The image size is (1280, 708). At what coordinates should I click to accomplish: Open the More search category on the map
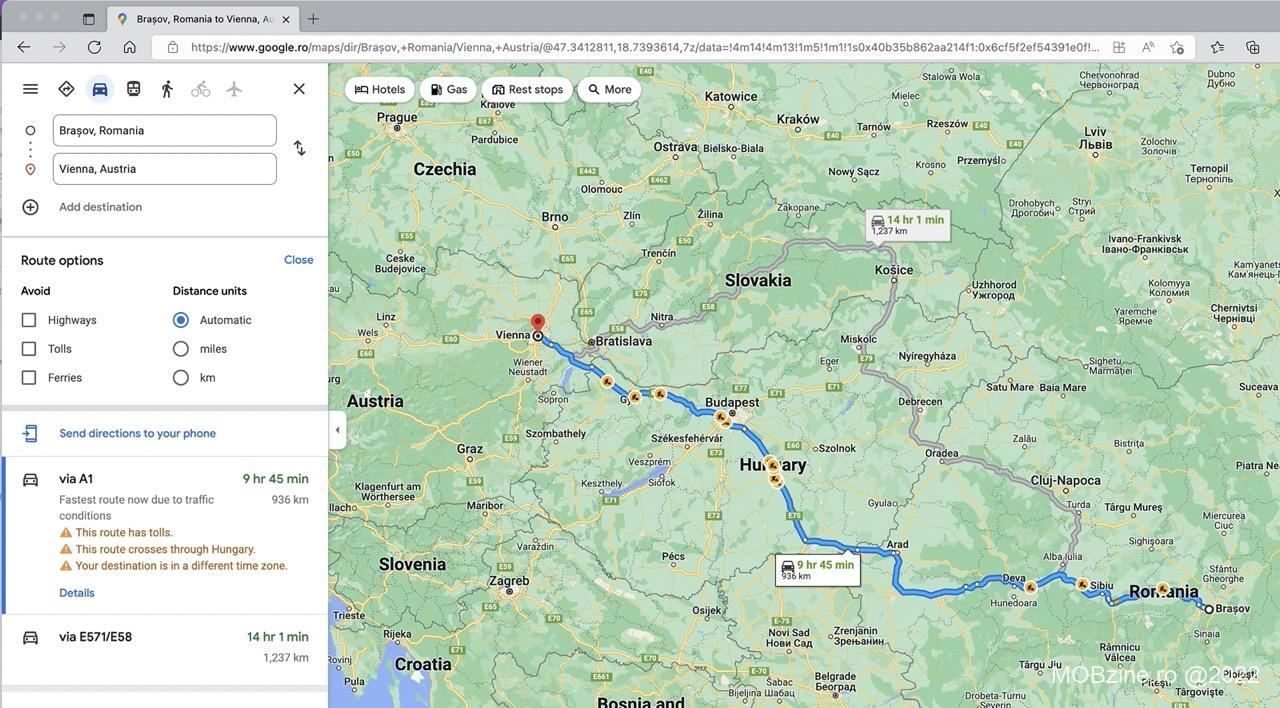(x=608, y=89)
